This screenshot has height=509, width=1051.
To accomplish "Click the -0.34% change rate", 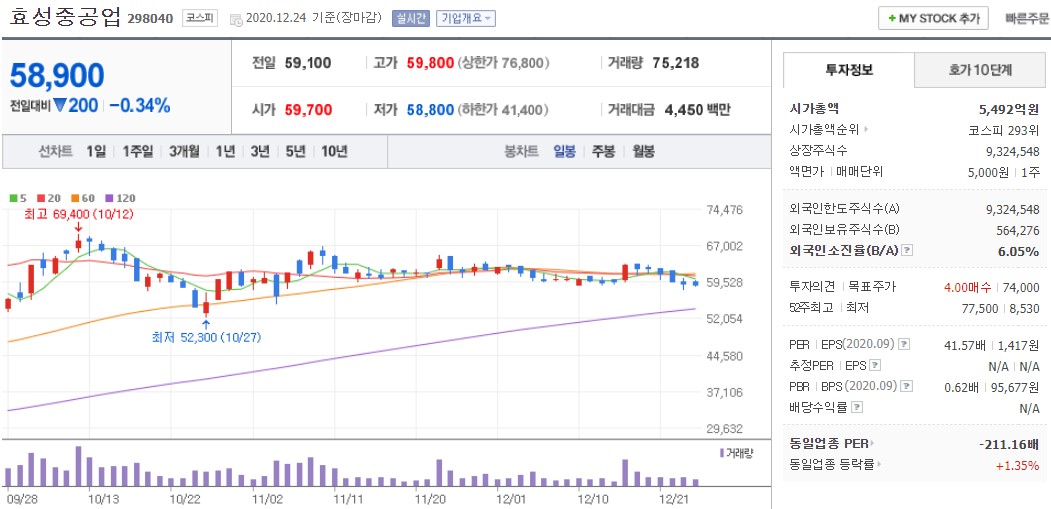I will 139,105.
